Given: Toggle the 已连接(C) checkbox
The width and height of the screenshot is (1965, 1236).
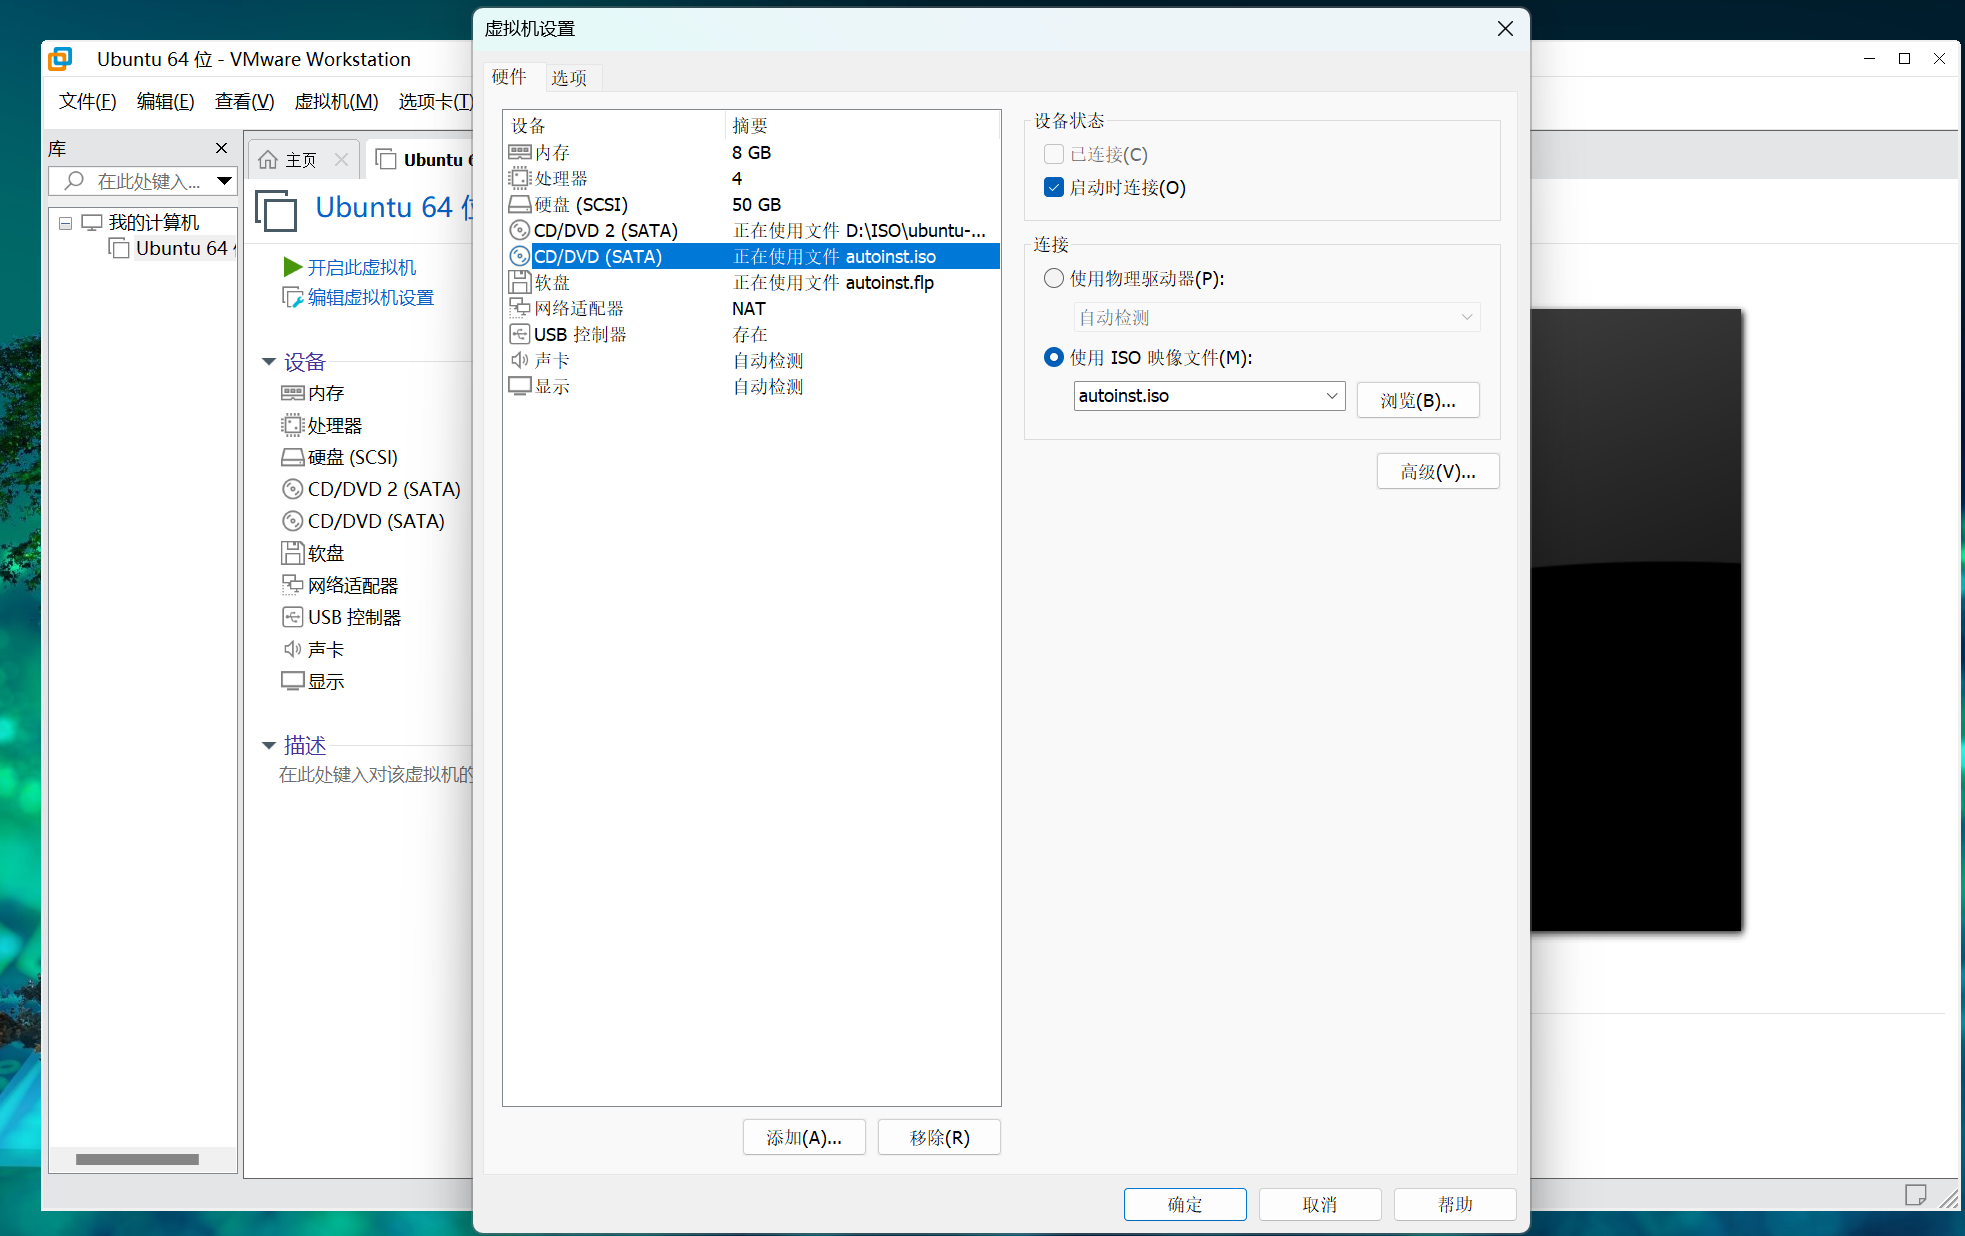Looking at the screenshot, I should point(1053,154).
